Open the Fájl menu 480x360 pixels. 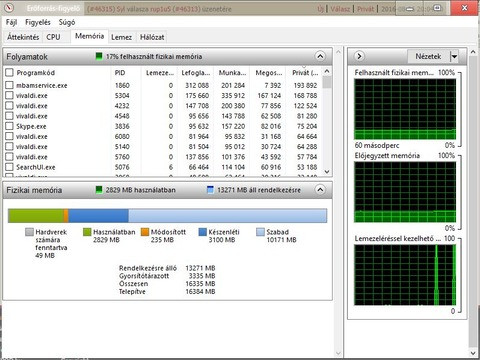11,22
